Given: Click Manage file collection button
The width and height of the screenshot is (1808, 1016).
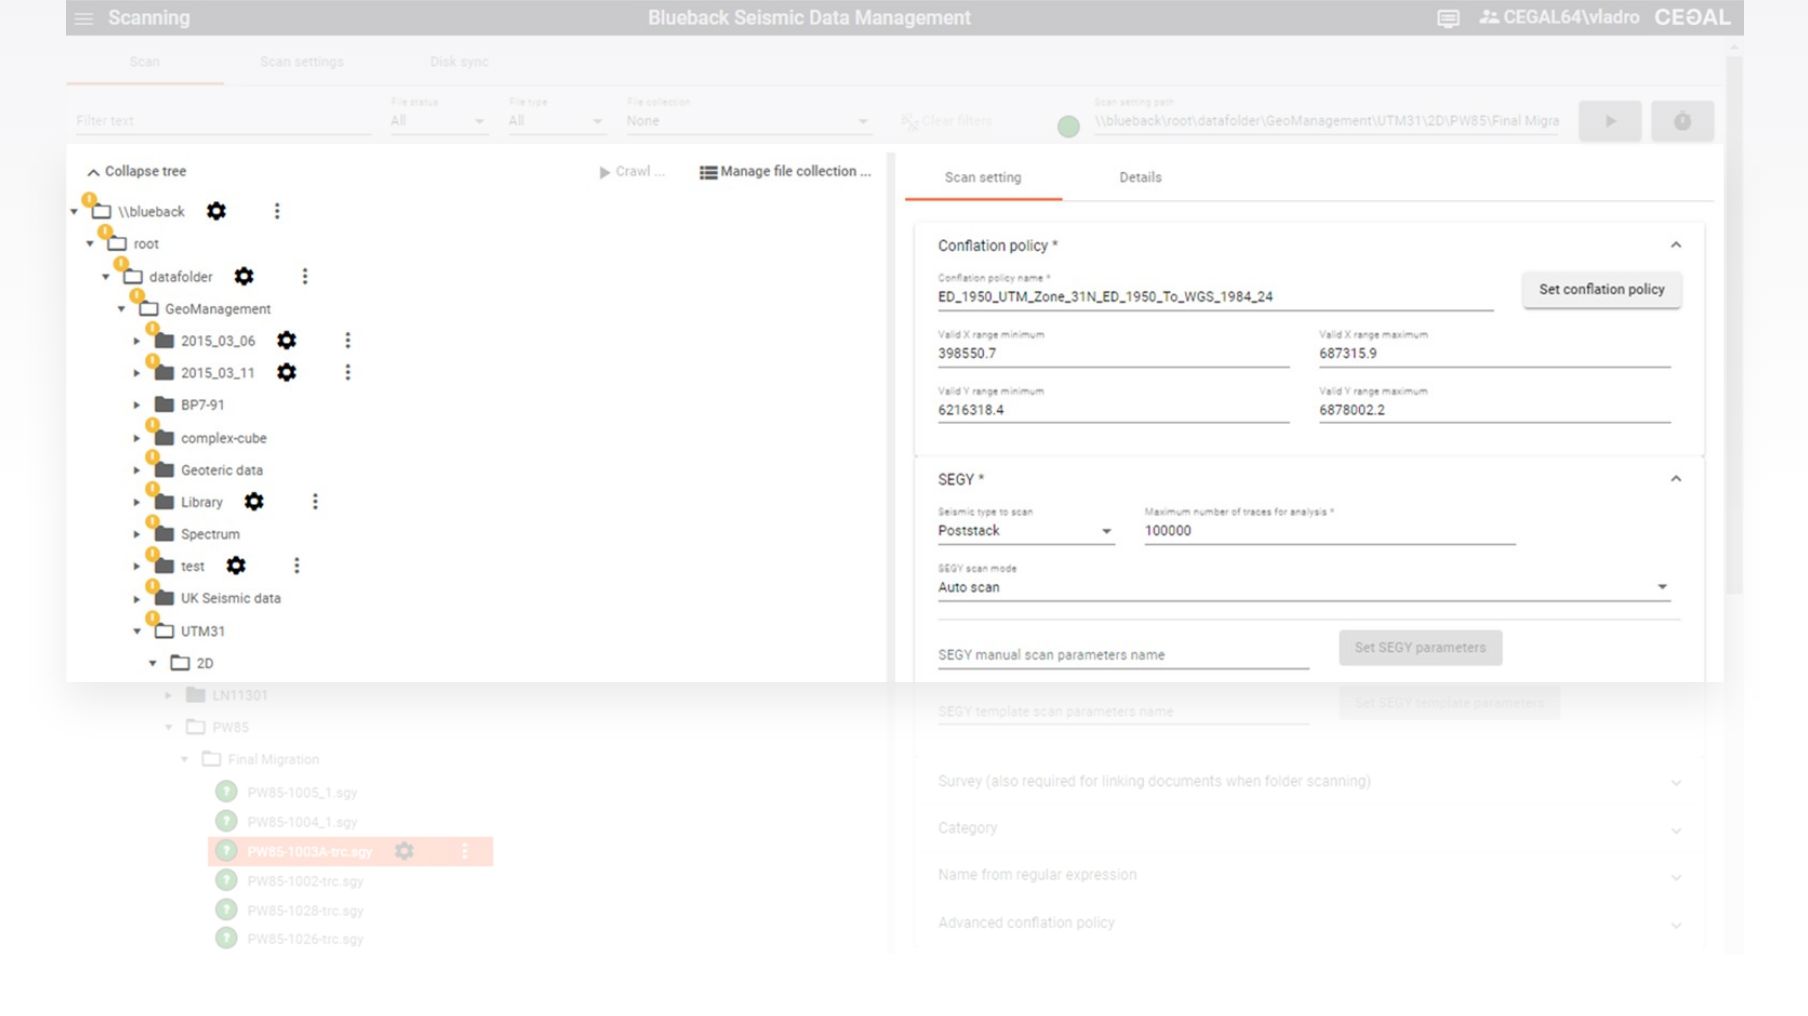Looking at the screenshot, I should pyautogui.click(x=785, y=172).
